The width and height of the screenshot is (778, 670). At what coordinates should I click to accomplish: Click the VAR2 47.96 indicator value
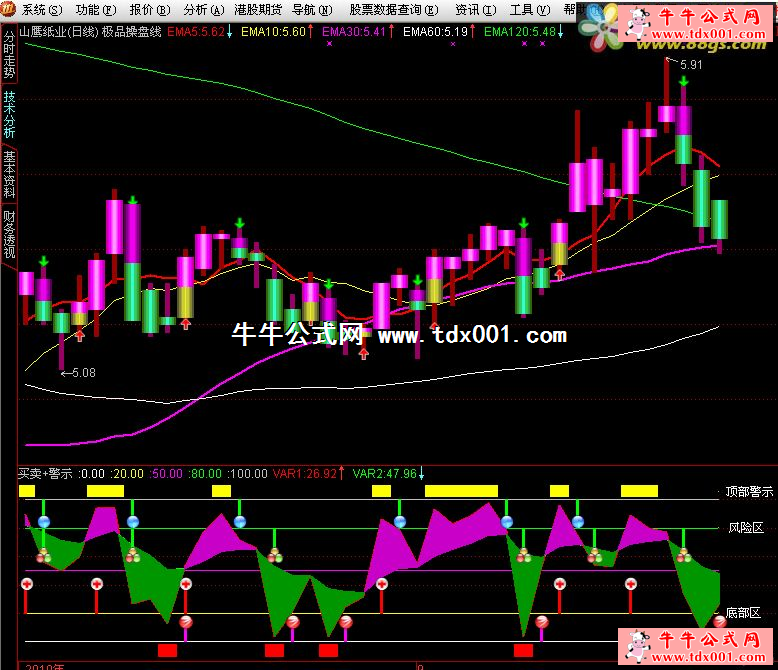coord(384,474)
